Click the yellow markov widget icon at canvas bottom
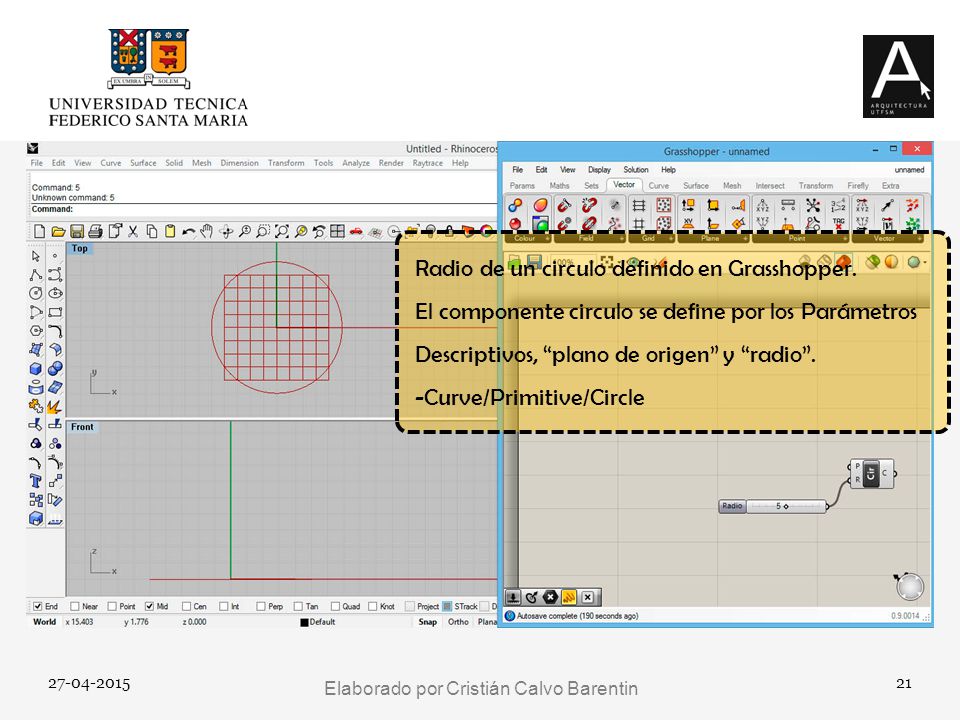The height and width of the screenshot is (720, 960). 569,597
